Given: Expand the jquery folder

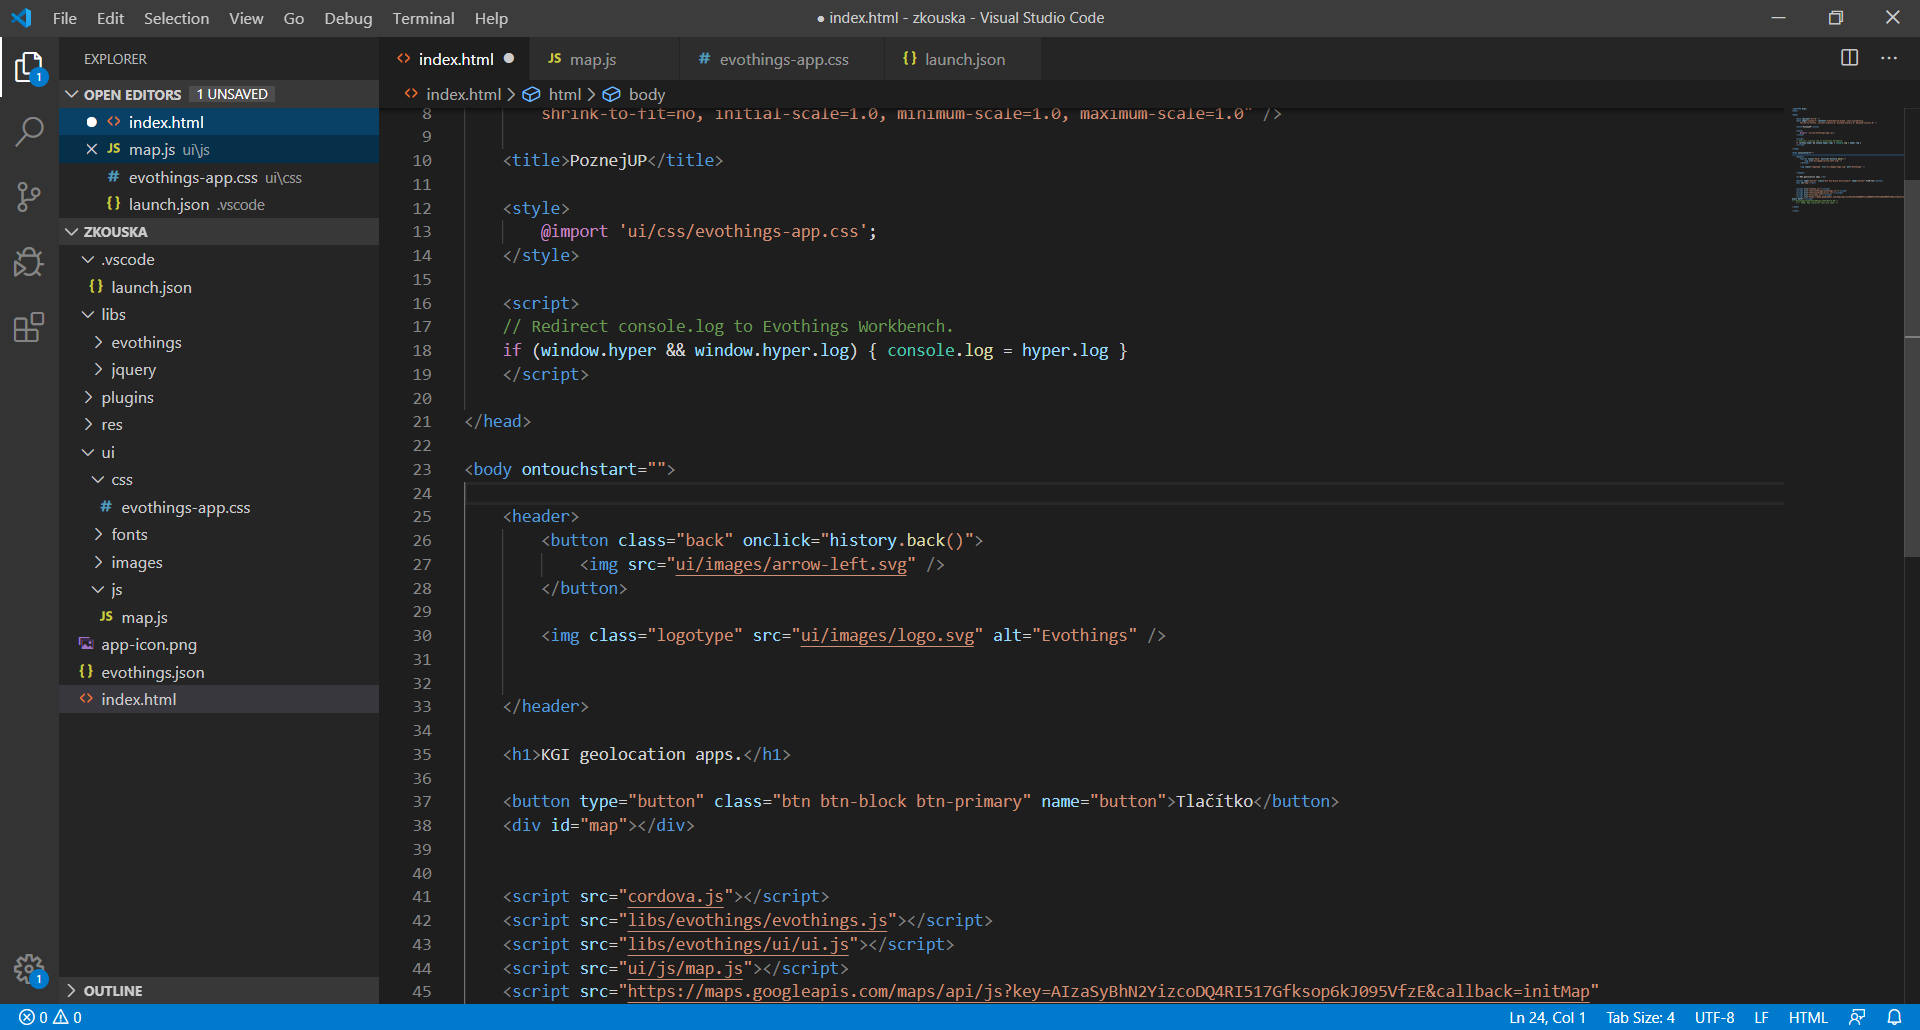Looking at the screenshot, I should pos(98,369).
